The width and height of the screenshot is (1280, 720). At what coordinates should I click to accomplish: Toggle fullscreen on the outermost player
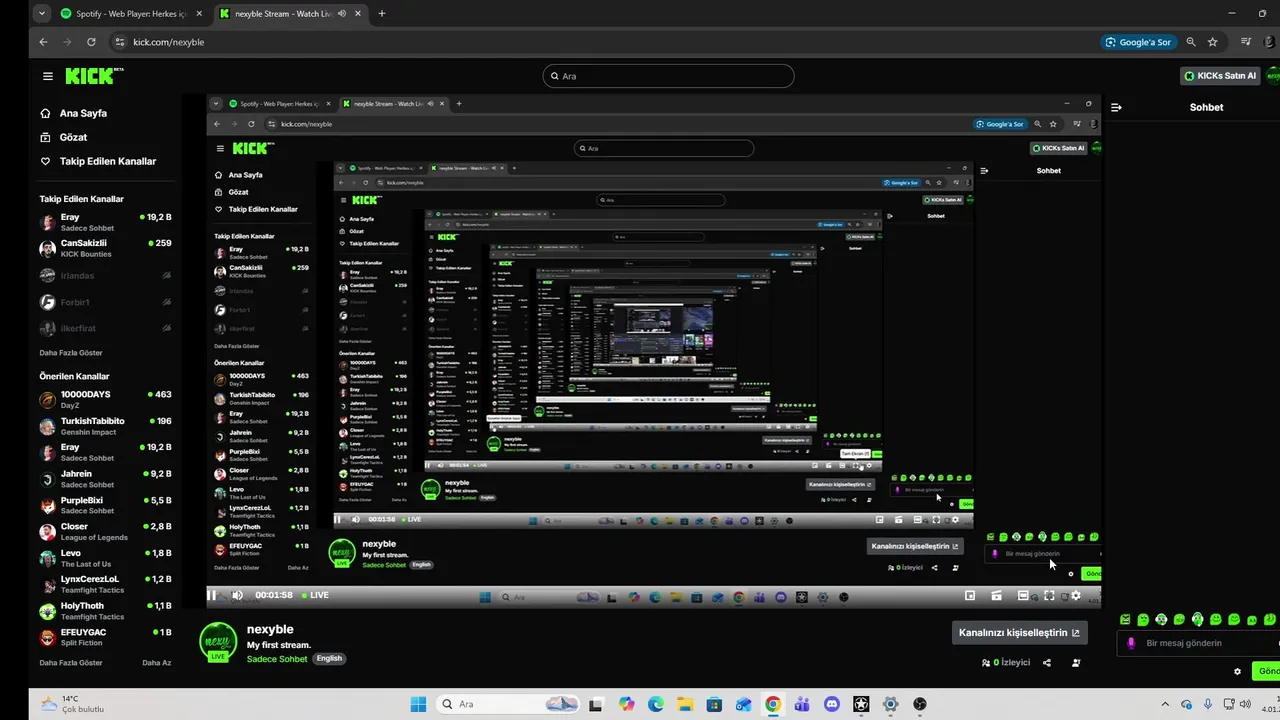tap(1049, 596)
